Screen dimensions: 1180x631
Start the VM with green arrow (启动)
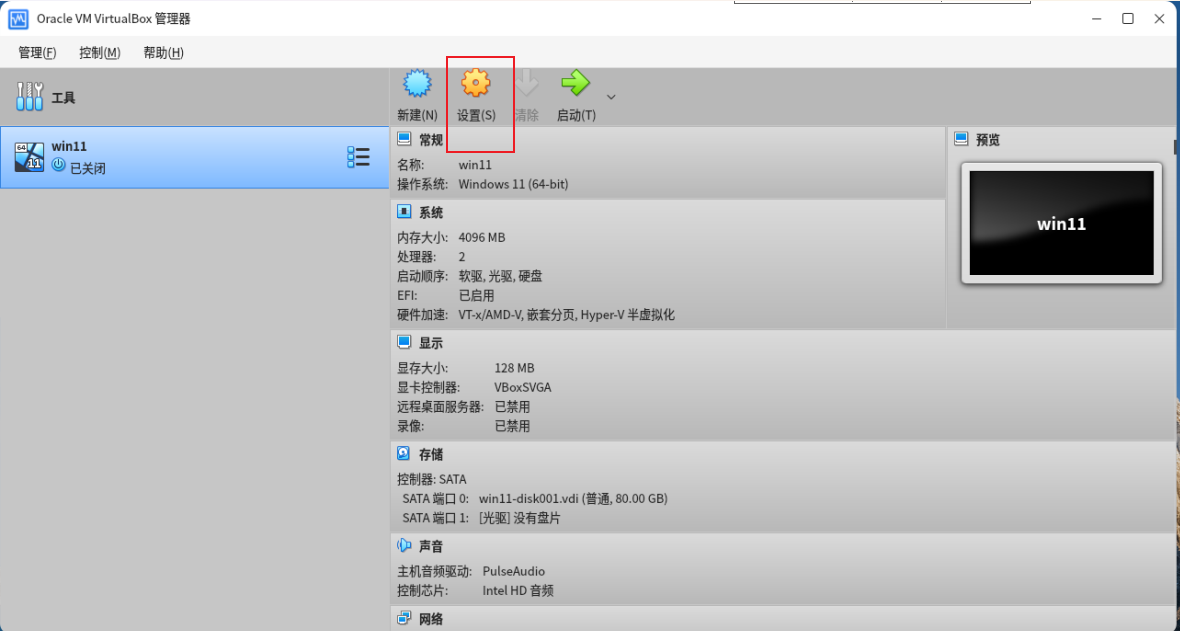click(x=576, y=83)
